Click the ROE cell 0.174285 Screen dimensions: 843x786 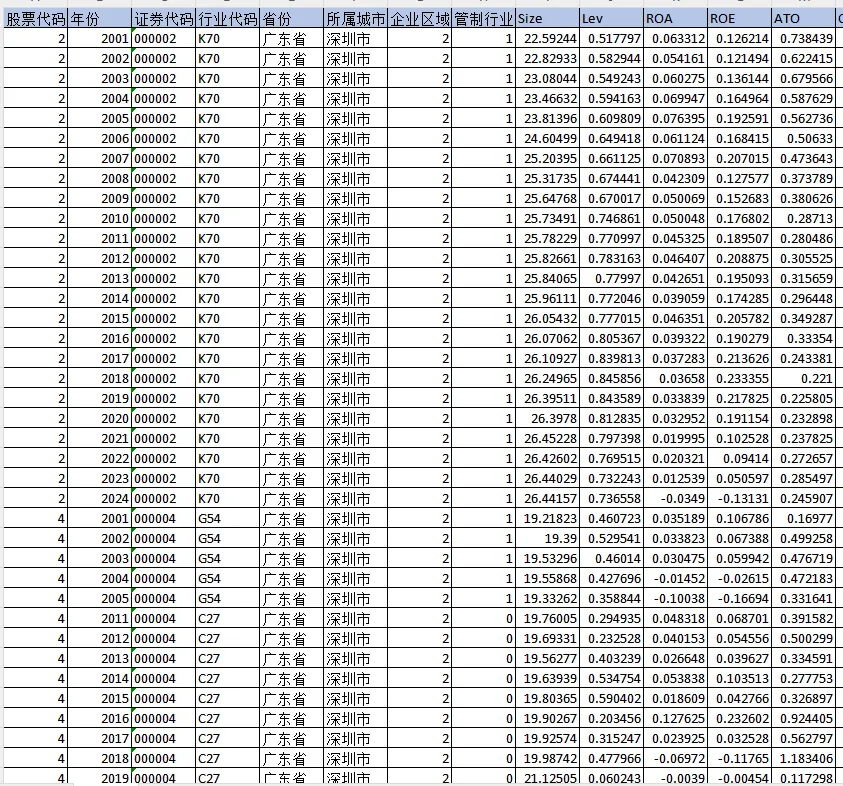coord(739,298)
